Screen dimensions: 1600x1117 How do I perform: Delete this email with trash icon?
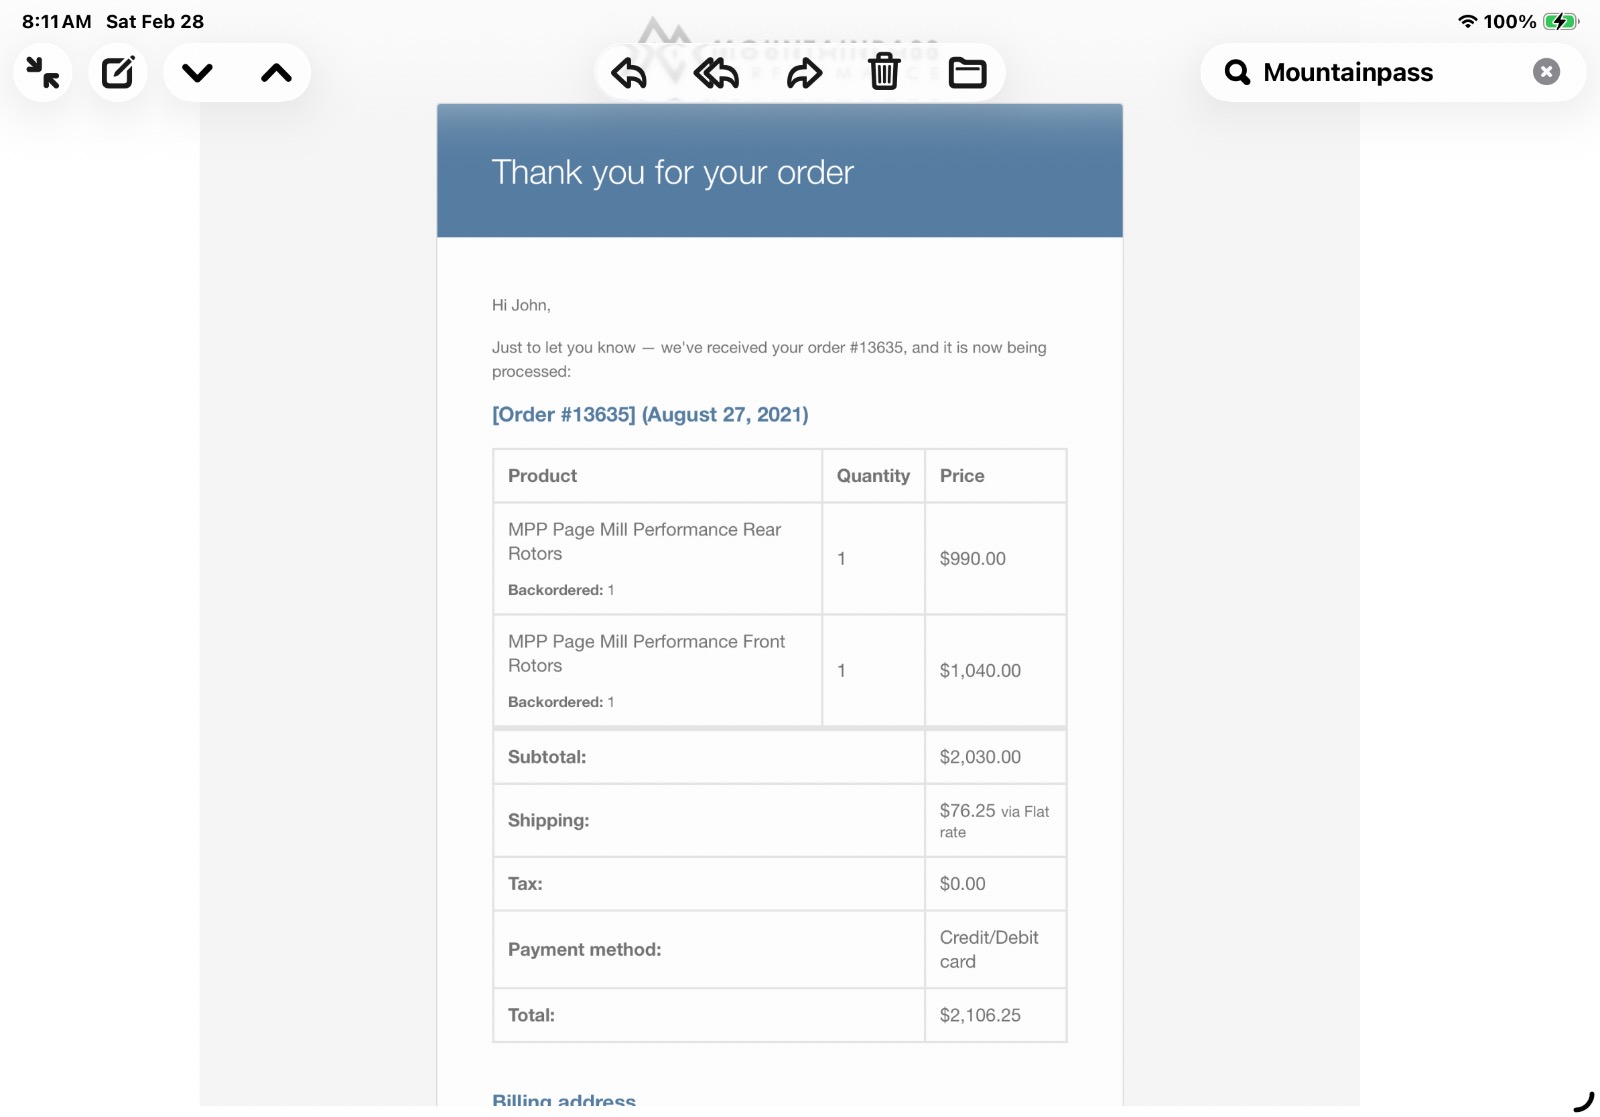pos(884,73)
